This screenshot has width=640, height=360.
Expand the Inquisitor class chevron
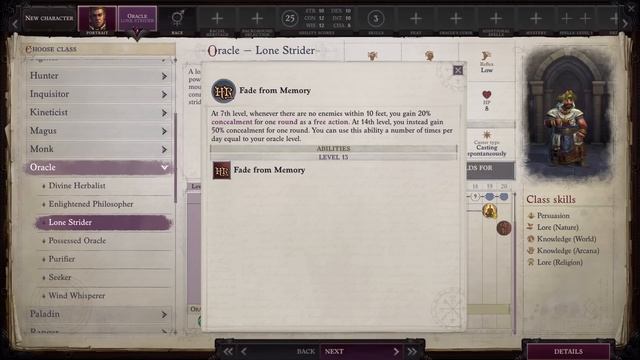164,95
